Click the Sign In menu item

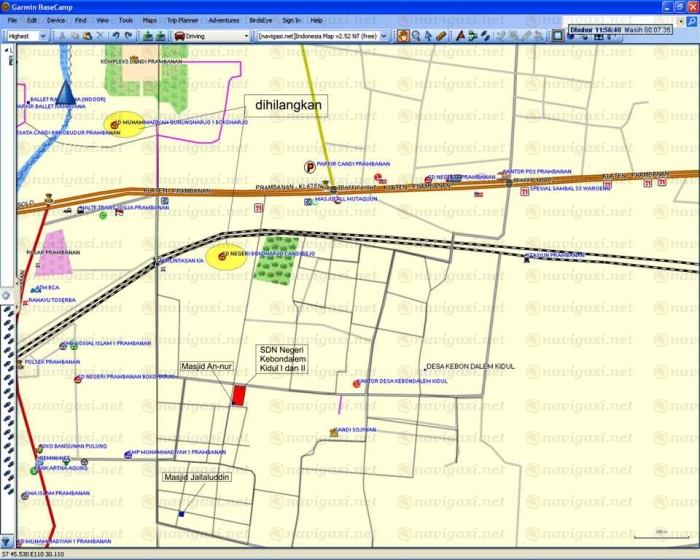tap(292, 20)
